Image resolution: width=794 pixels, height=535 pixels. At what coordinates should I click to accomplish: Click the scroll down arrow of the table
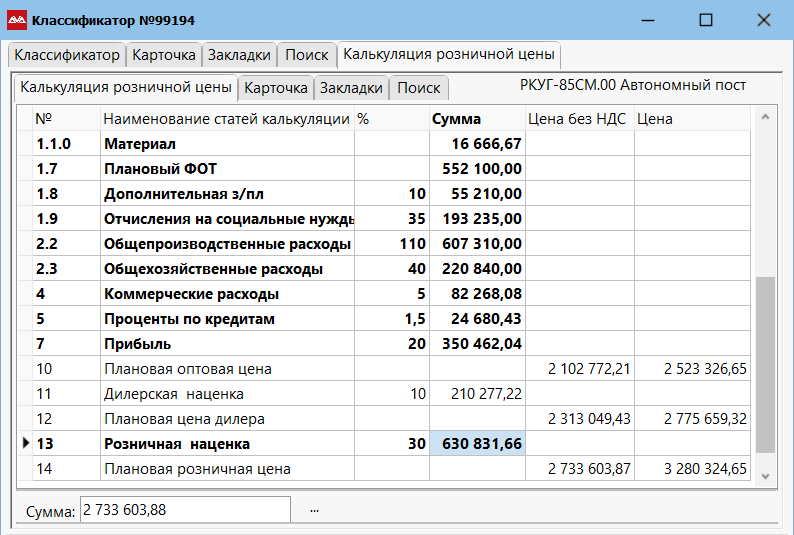click(765, 475)
